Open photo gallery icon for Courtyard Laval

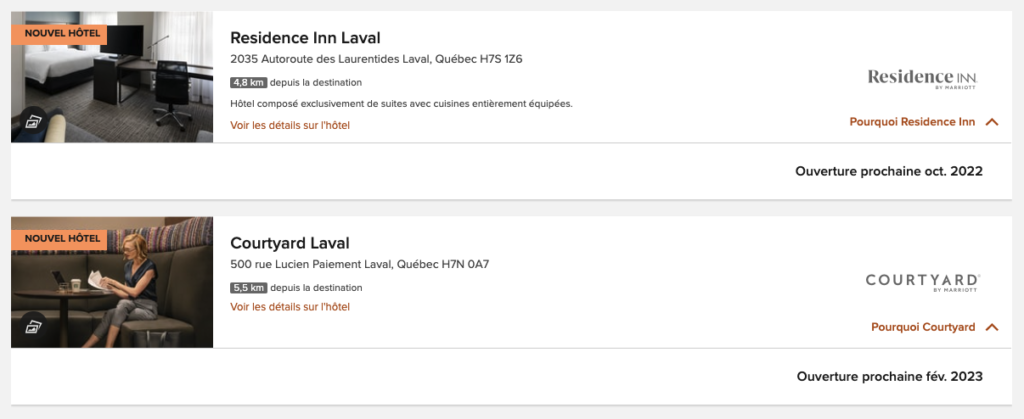[x=32, y=327]
